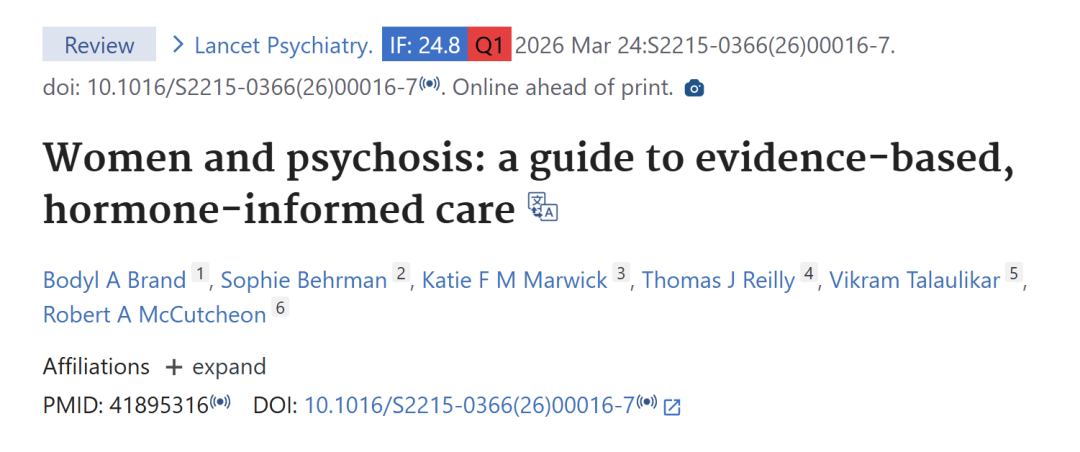
Task: Click affiliation superscript 6 after McCutcheon
Action: [x=280, y=309]
